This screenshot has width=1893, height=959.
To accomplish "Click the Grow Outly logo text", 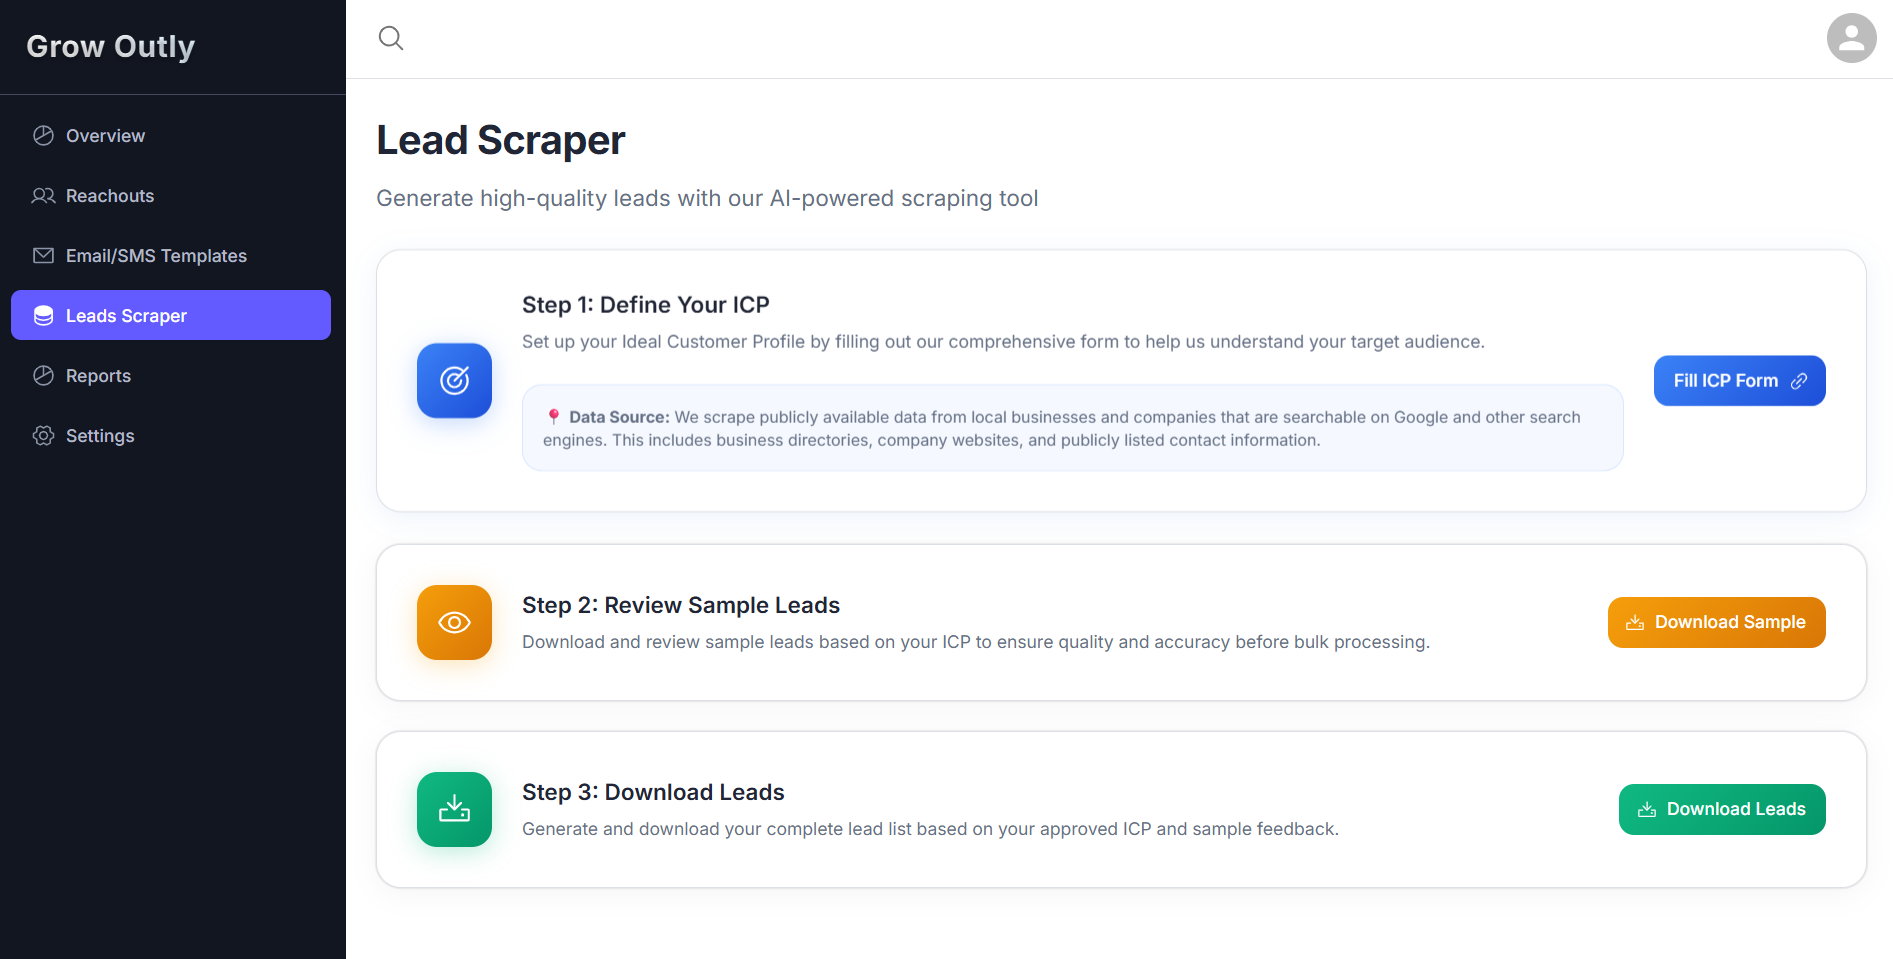I will pos(110,46).
